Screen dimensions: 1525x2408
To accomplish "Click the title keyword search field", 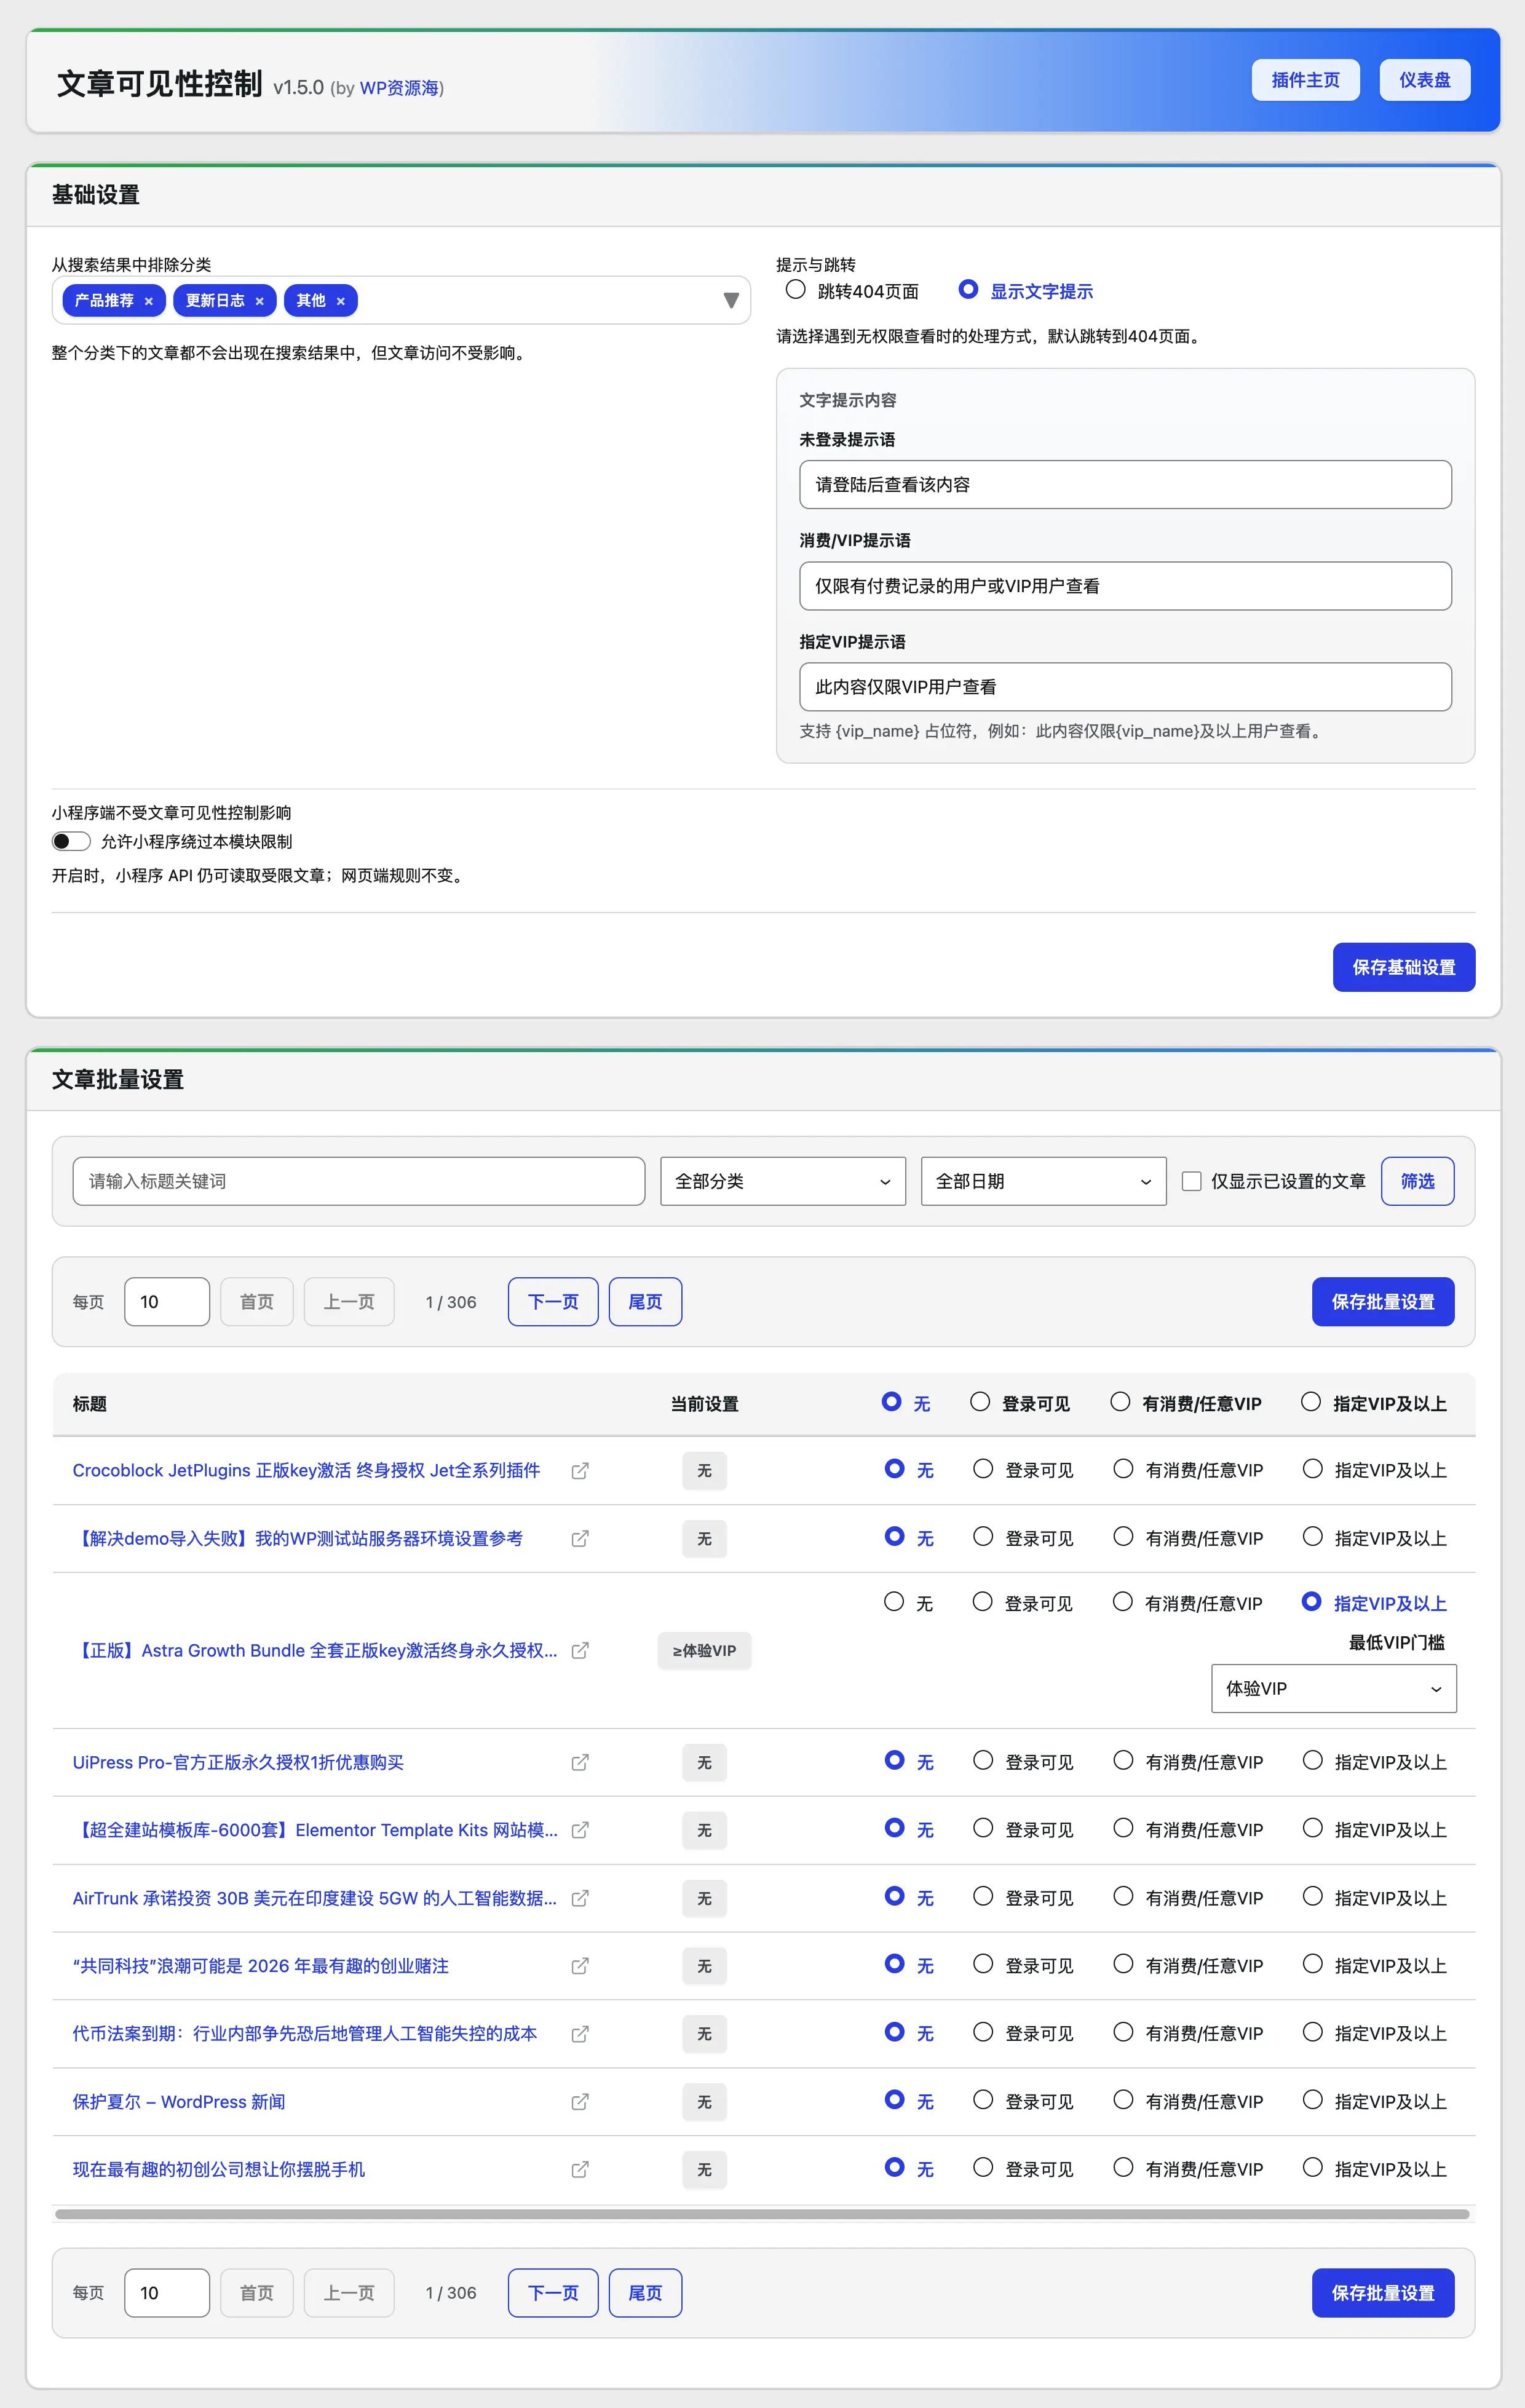I will tap(359, 1181).
